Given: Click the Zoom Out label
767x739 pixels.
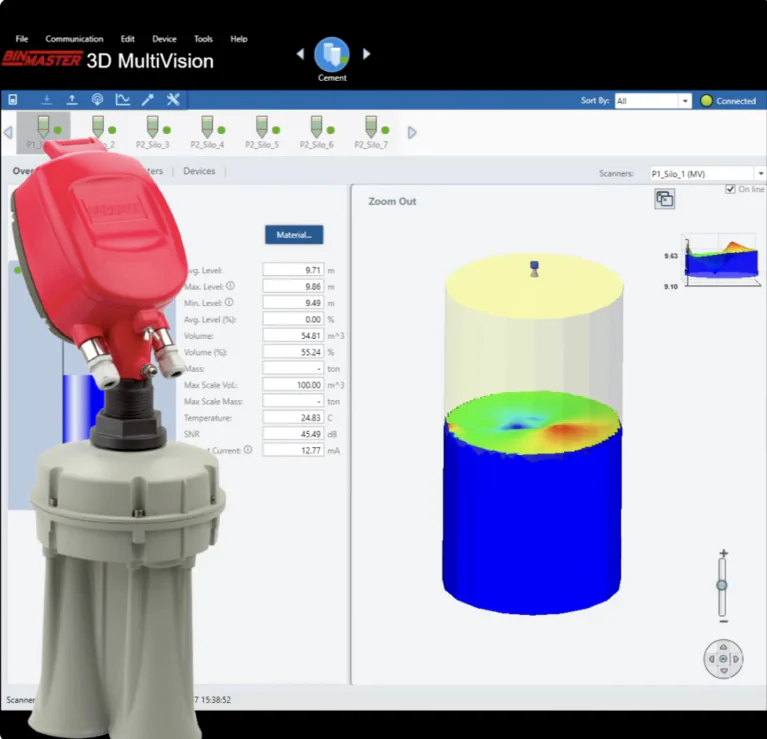Looking at the screenshot, I should pos(392,201).
